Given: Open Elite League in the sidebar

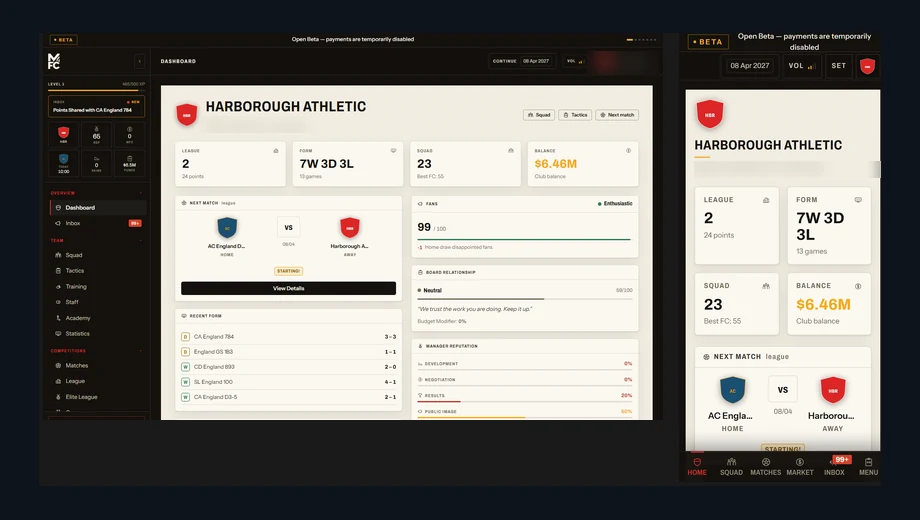Looking at the screenshot, I should (98, 397).
